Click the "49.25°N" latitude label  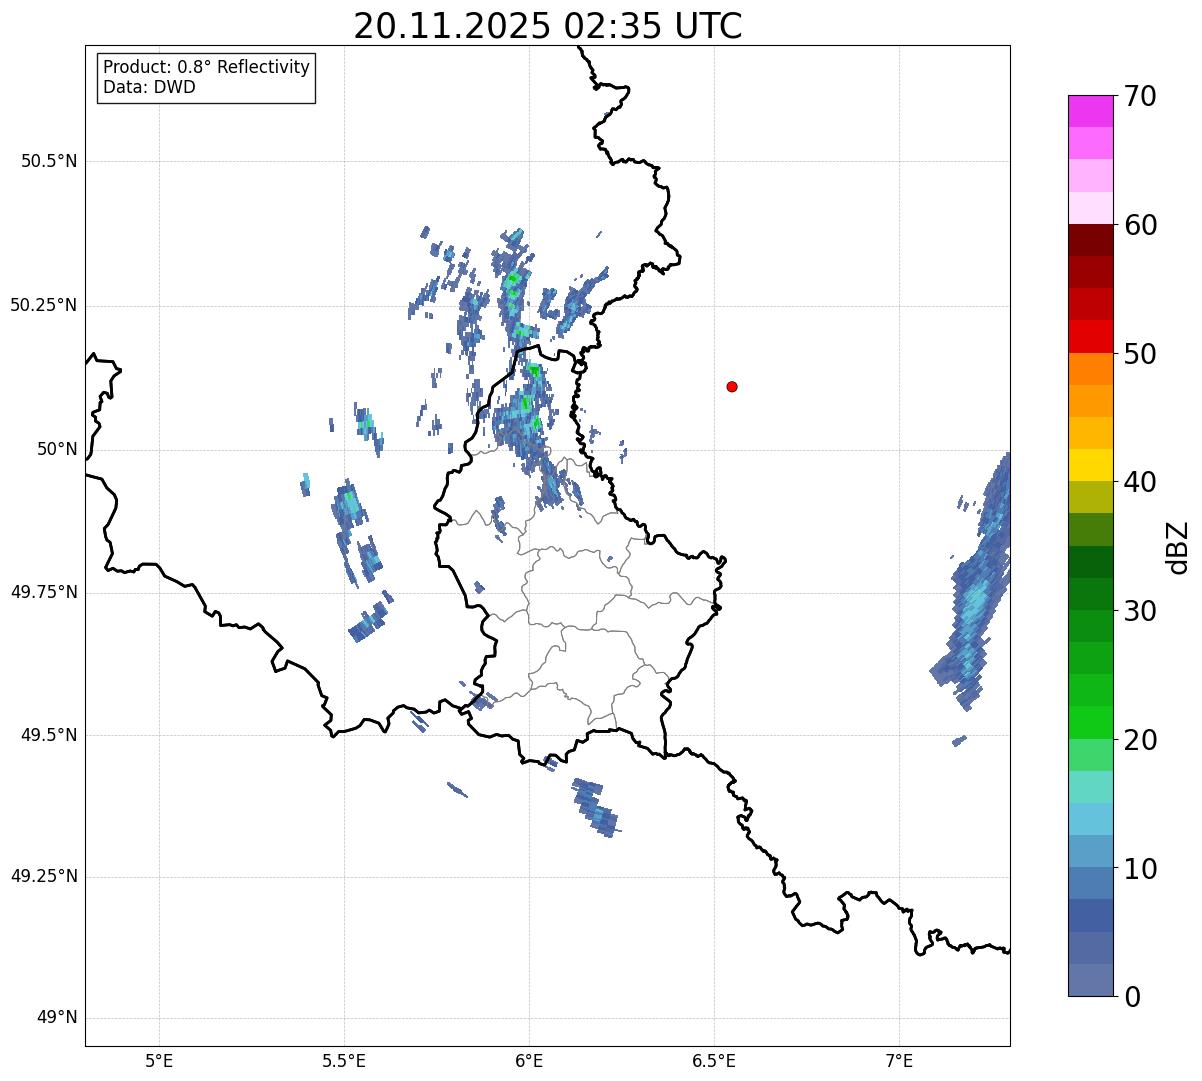(x=44, y=877)
